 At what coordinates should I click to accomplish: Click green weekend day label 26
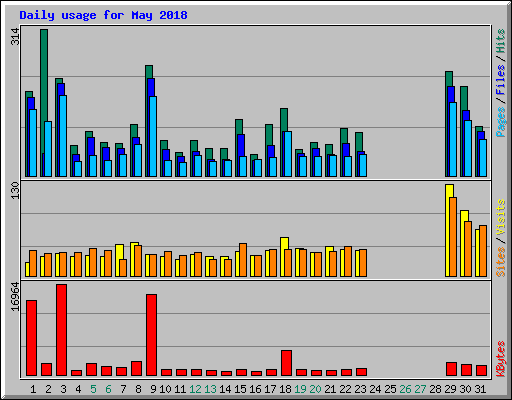coord(405,389)
